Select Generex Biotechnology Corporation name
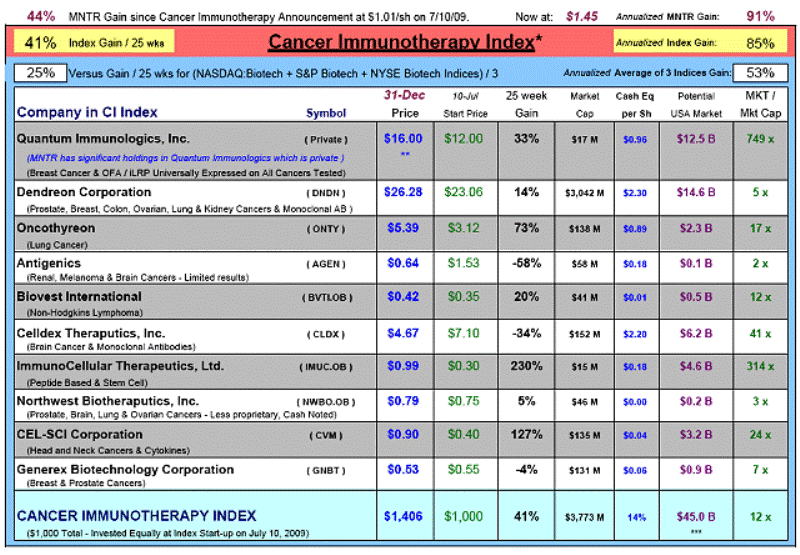Screen dimensions: 800x555 click(x=125, y=470)
